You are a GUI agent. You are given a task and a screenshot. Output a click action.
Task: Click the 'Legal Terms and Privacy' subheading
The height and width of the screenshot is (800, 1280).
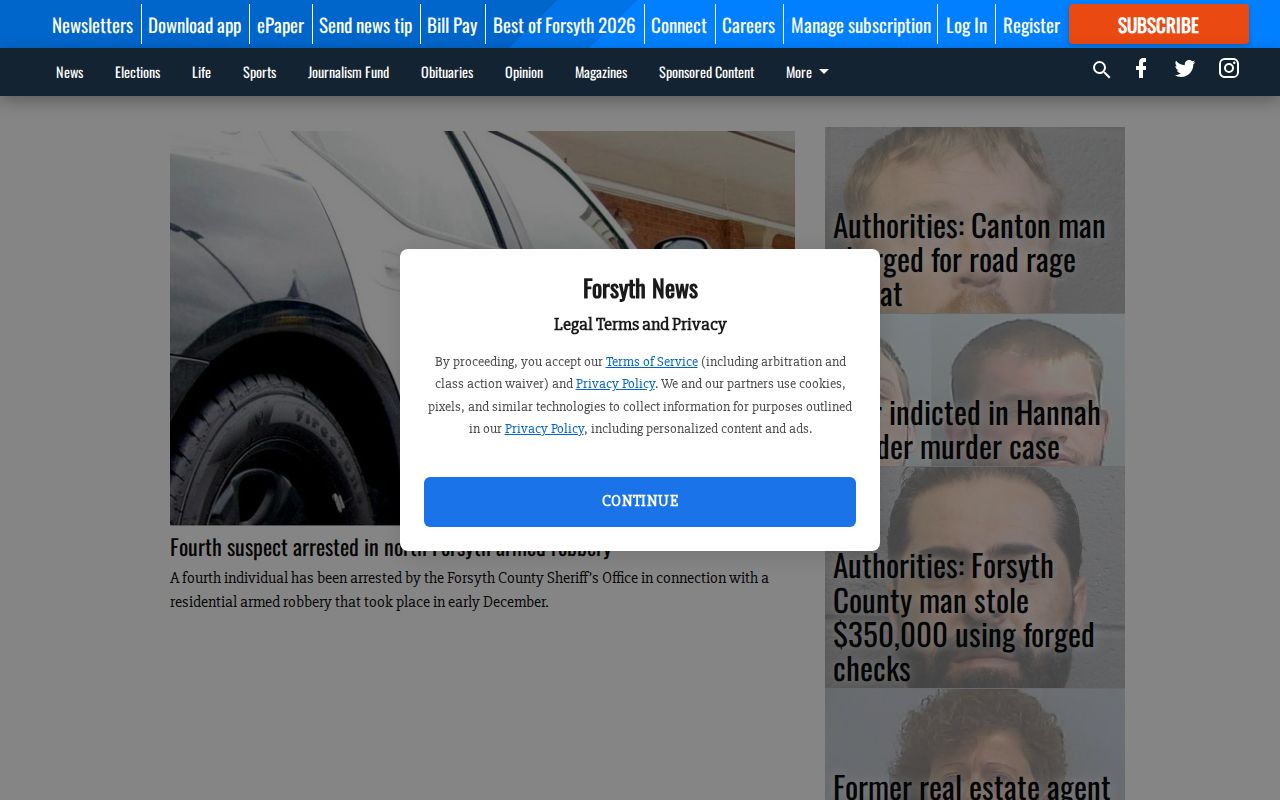coord(640,324)
